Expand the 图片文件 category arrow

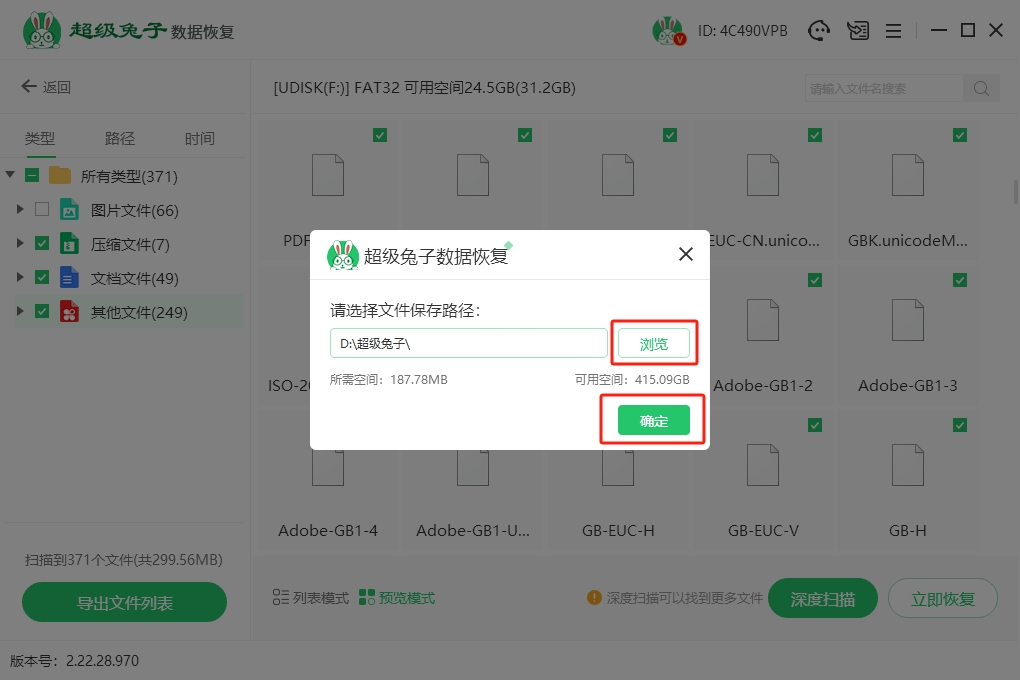(x=20, y=210)
